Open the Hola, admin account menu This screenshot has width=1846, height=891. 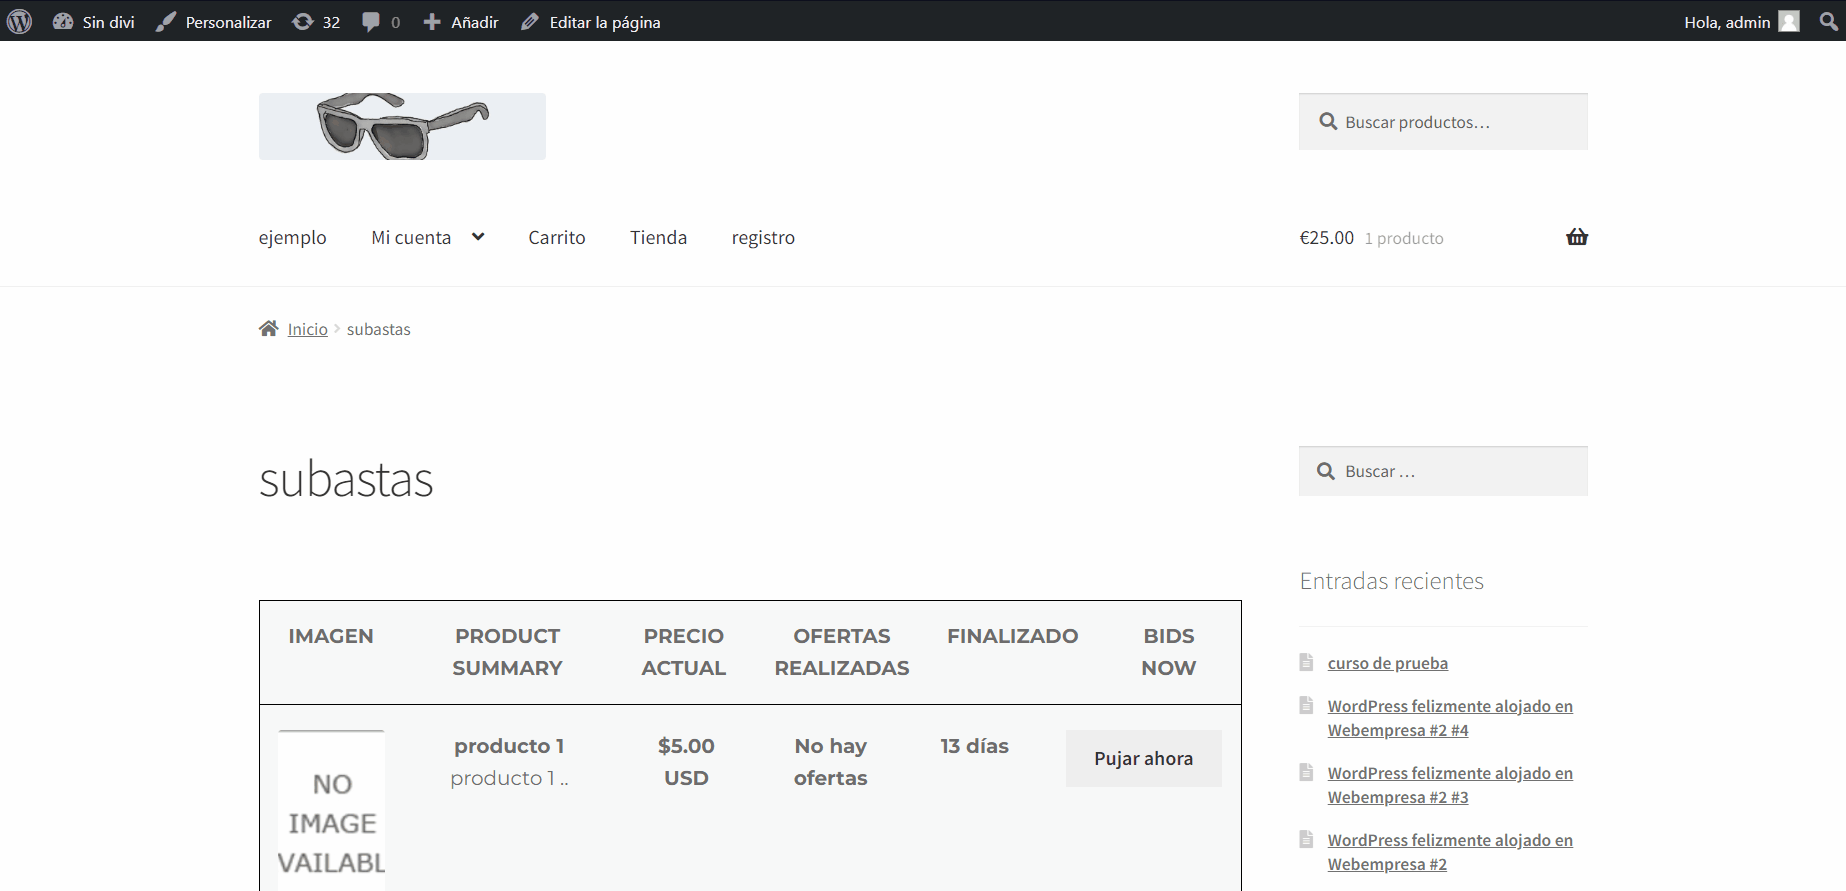1726,22
